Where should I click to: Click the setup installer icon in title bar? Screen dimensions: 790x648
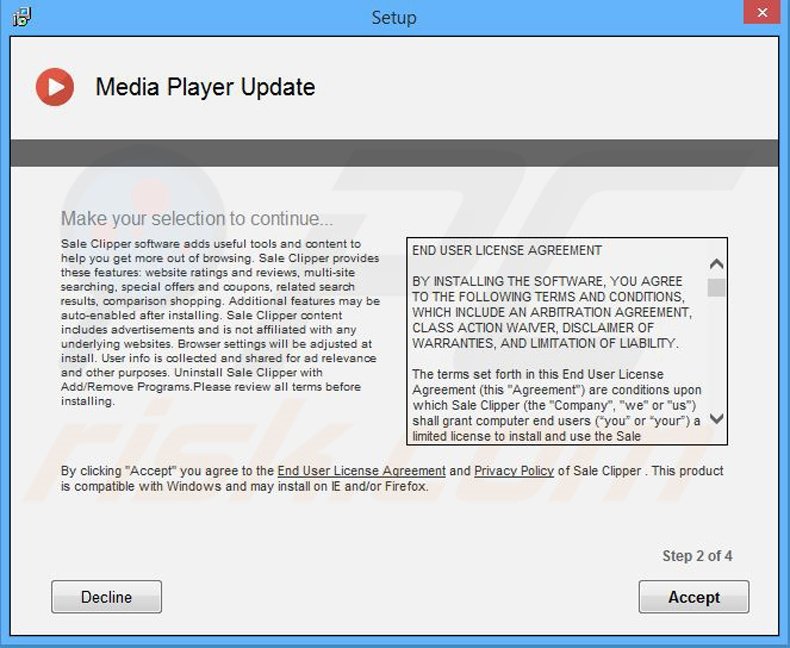[x=22, y=17]
